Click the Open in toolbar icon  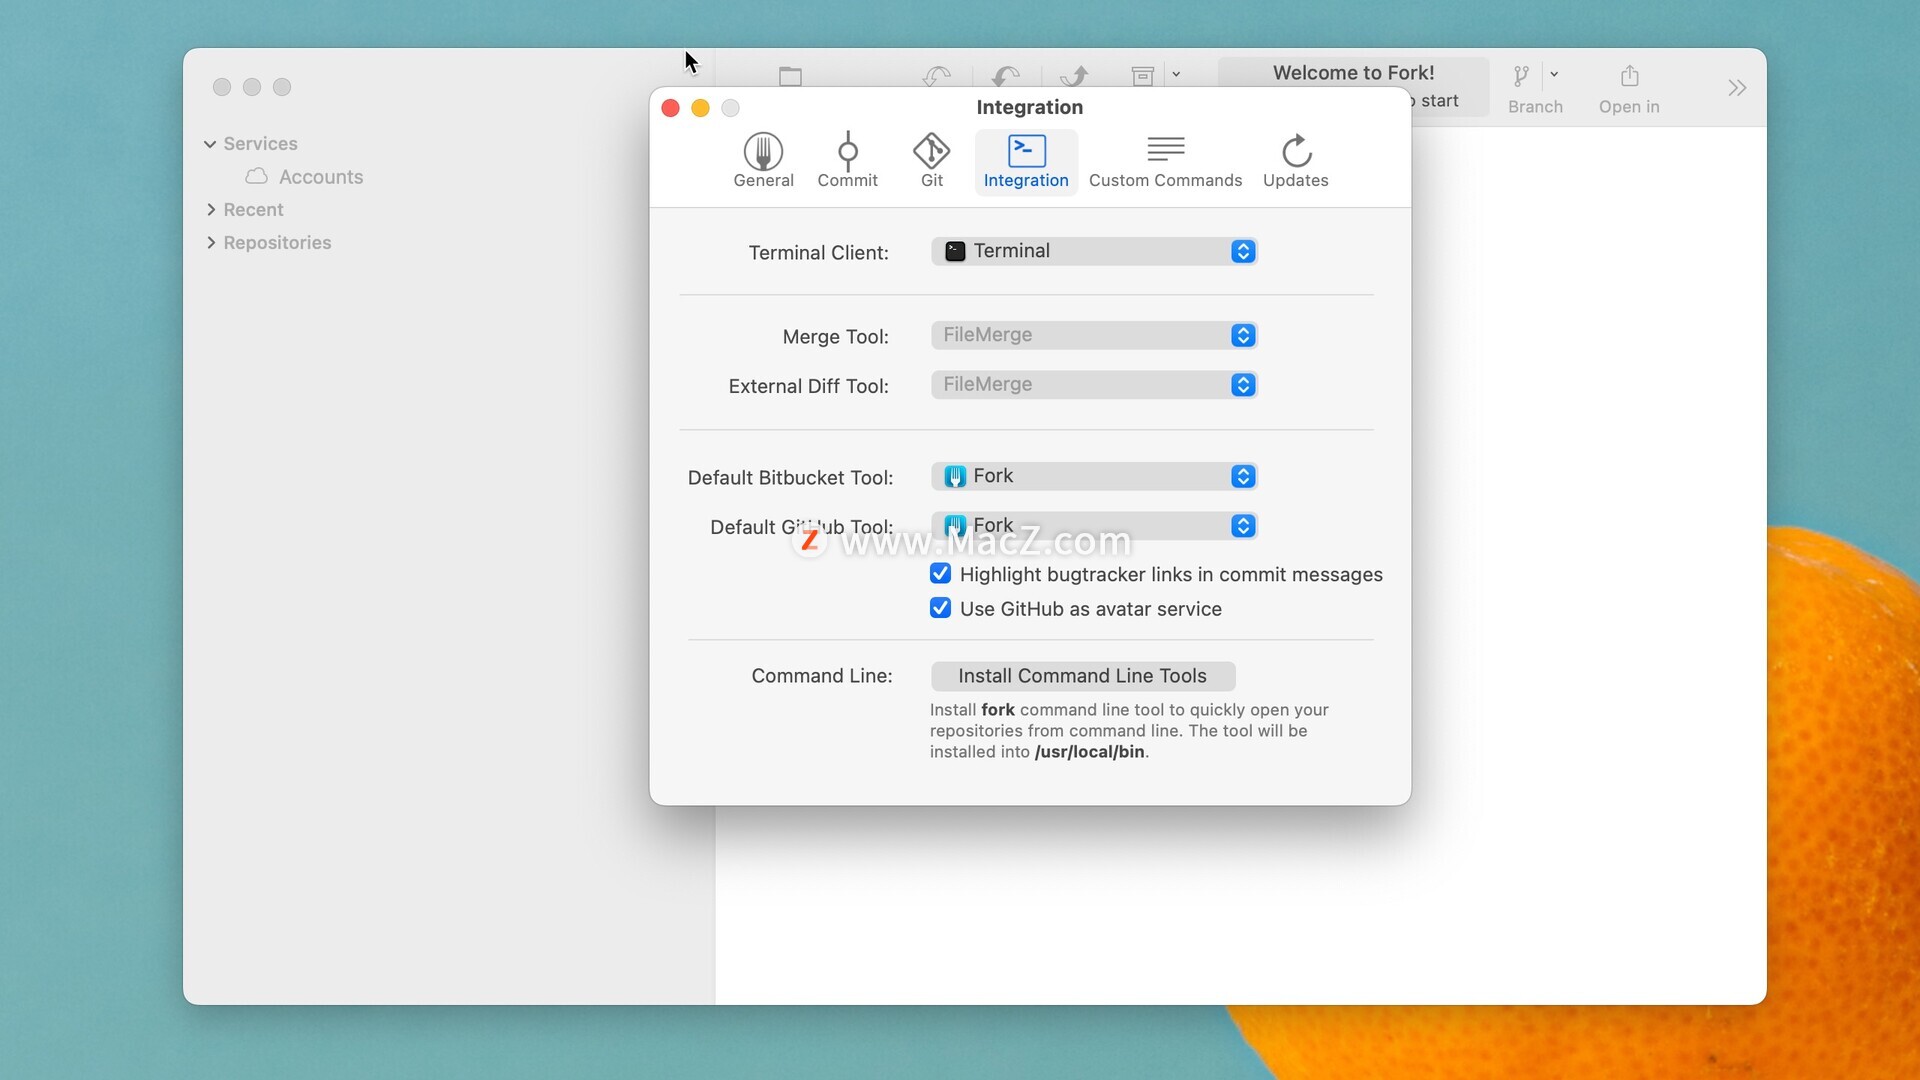(x=1630, y=76)
